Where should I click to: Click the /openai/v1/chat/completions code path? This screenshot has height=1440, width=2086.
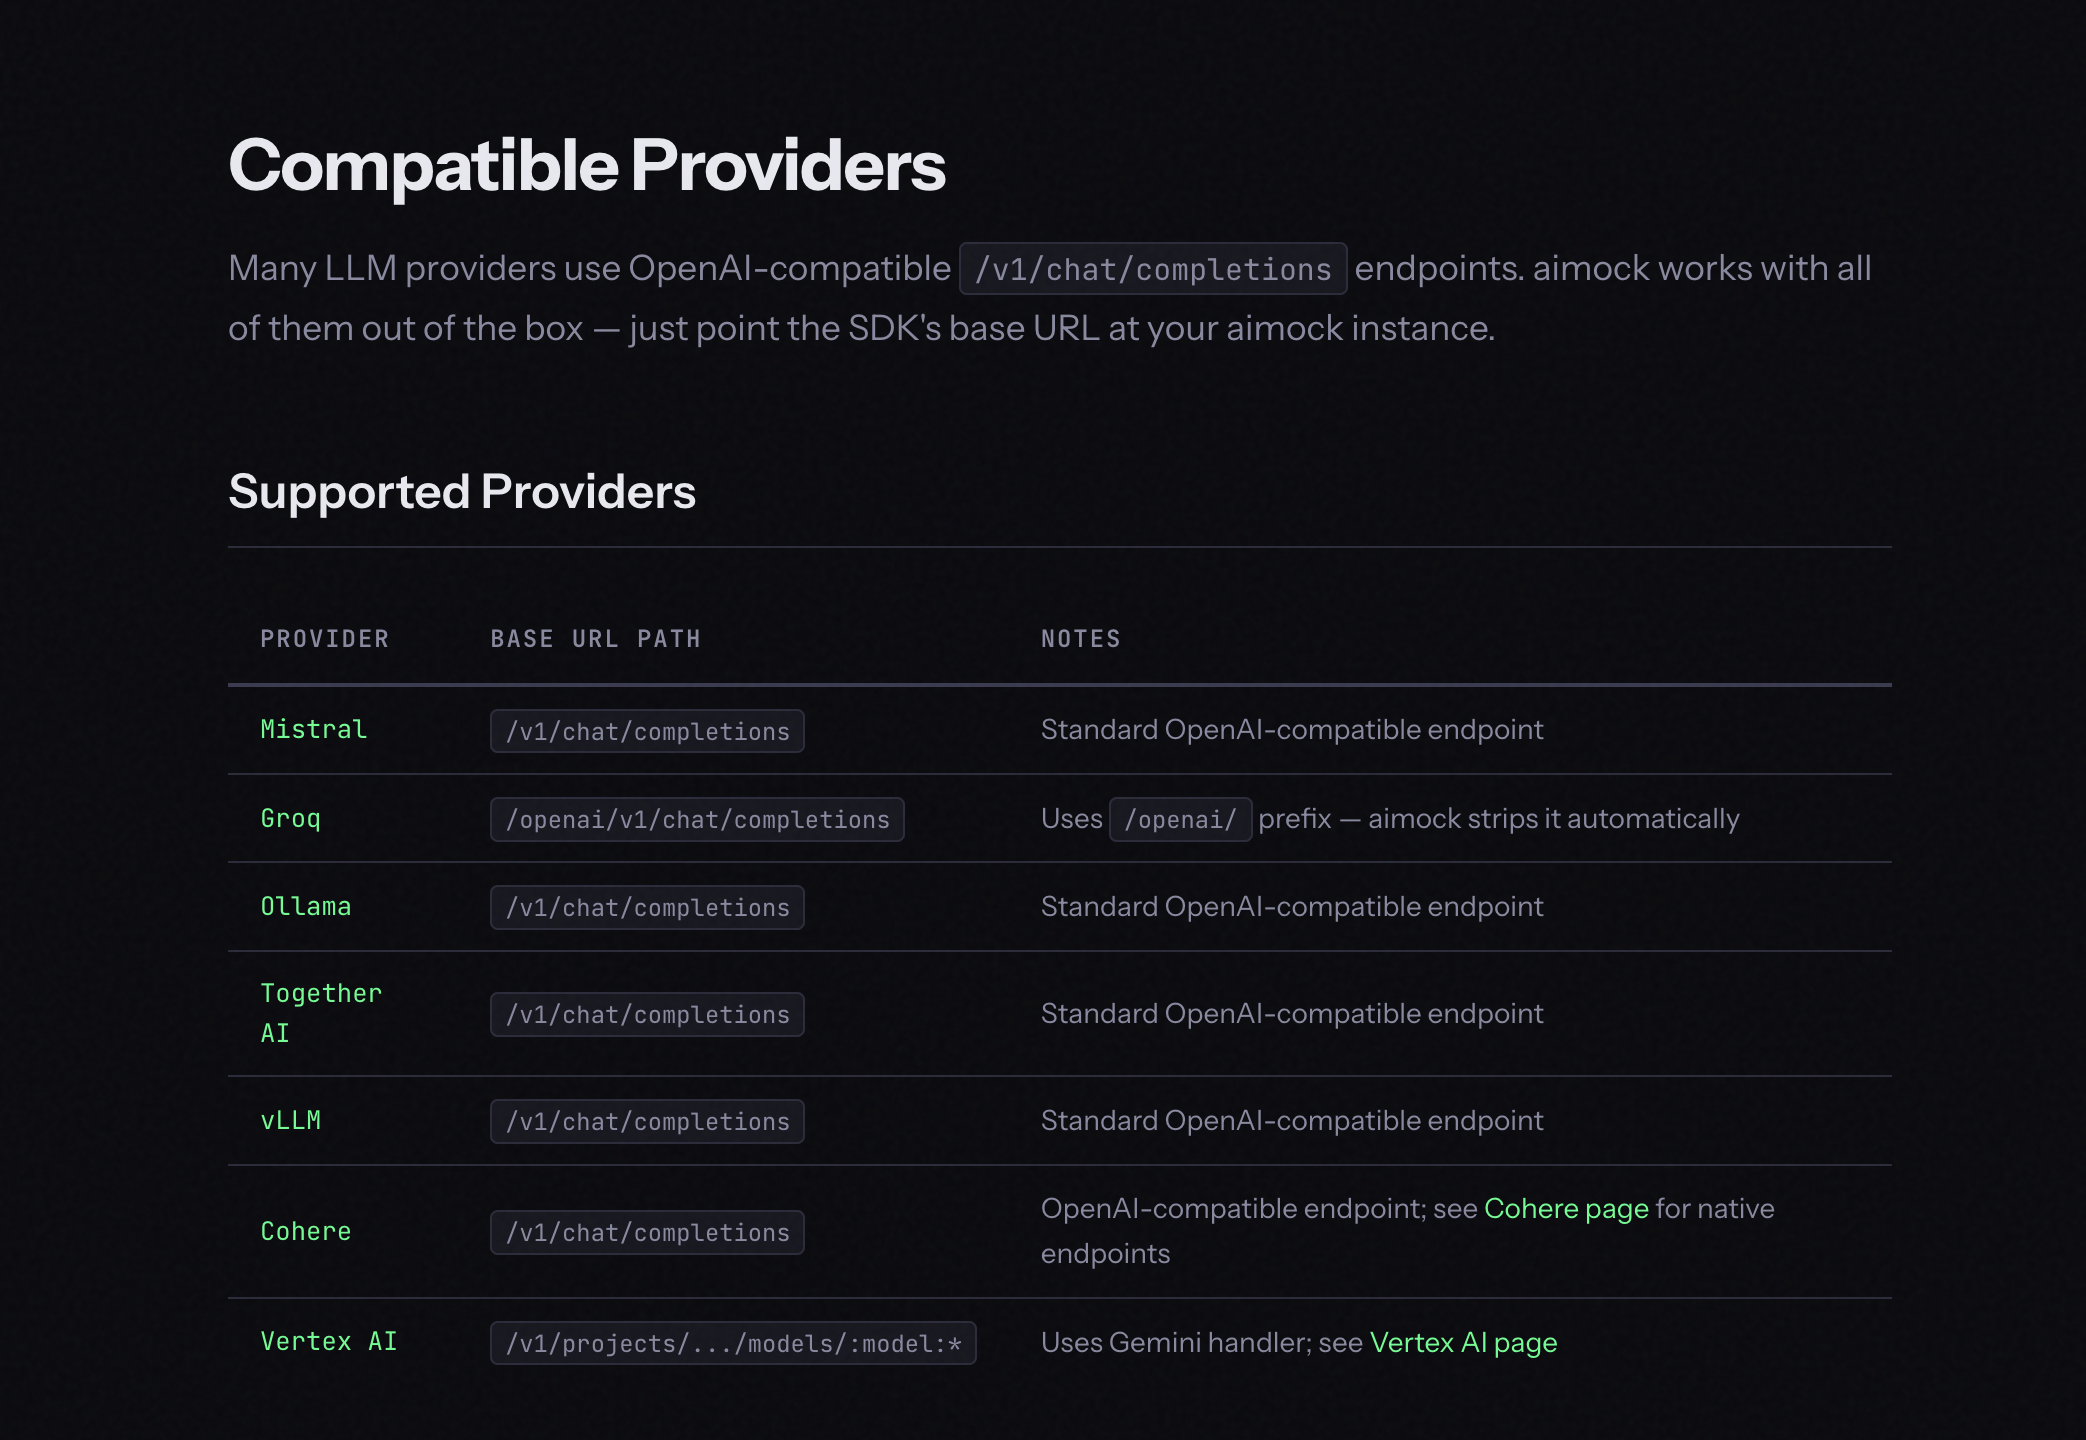point(697,820)
